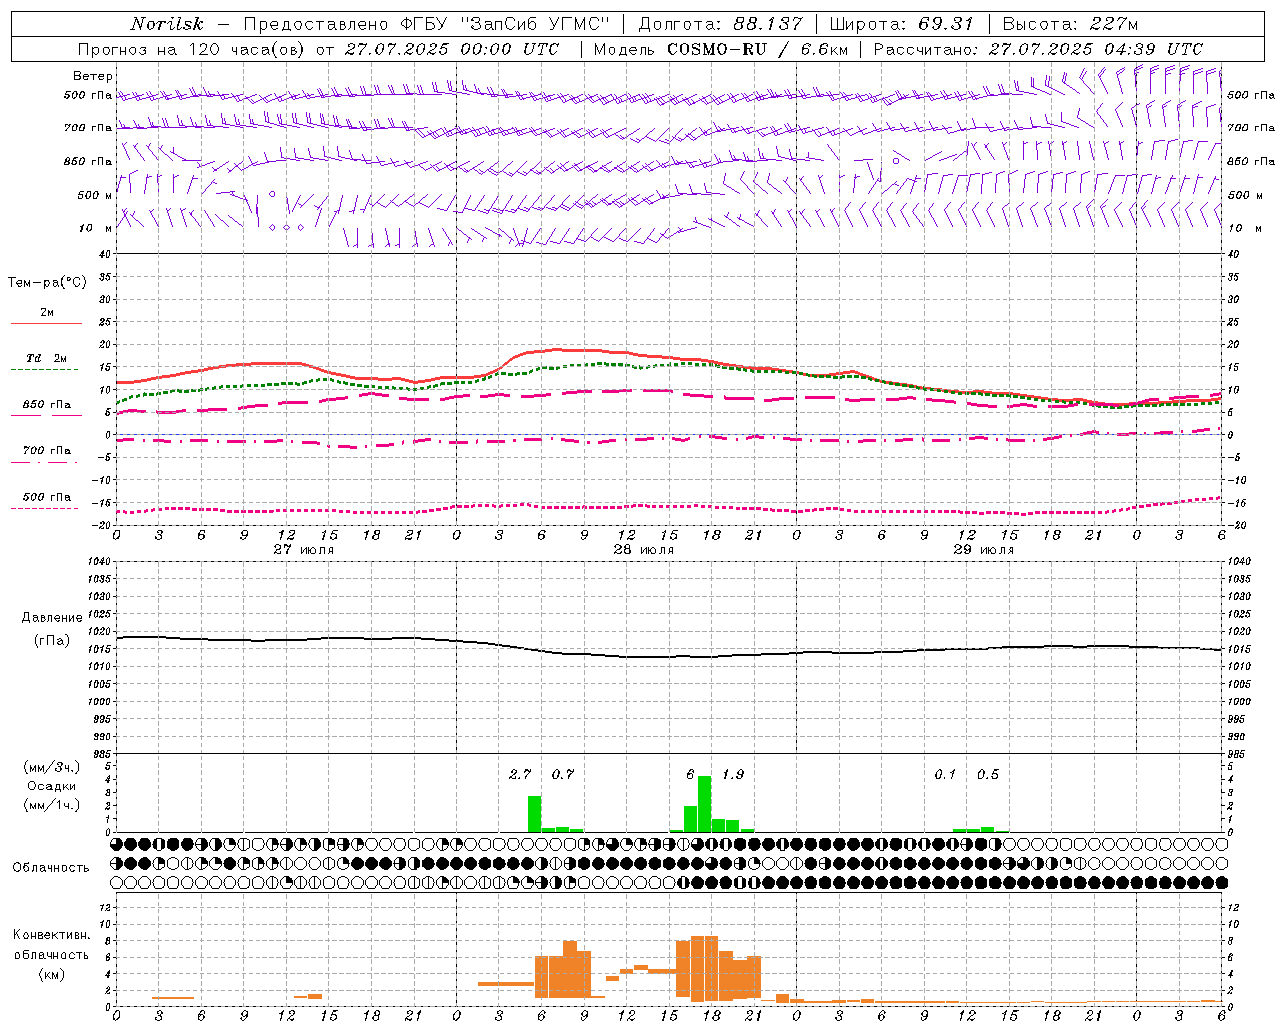Click the '2.7' precipitation amount value
This screenshot has width=1280, height=1024.
point(520,774)
